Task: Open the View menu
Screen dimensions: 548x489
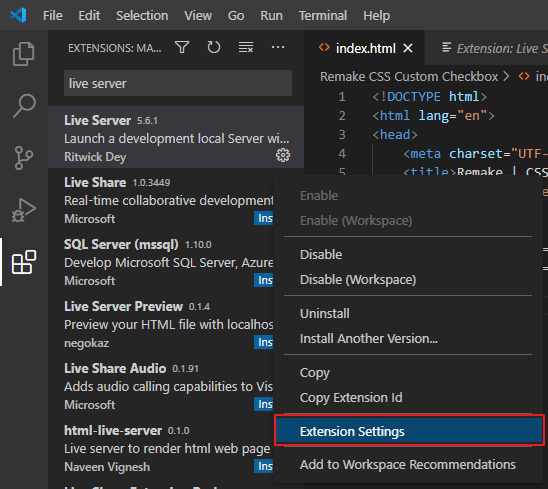Action: coord(198,15)
